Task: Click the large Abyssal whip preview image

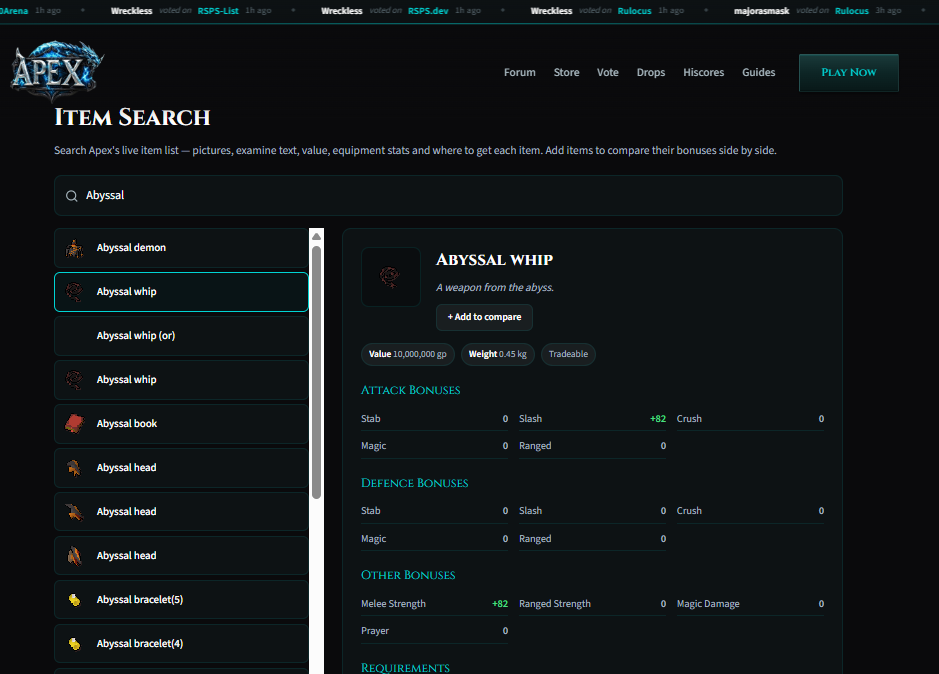Action: pyautogui.click(x=390, y=277)
